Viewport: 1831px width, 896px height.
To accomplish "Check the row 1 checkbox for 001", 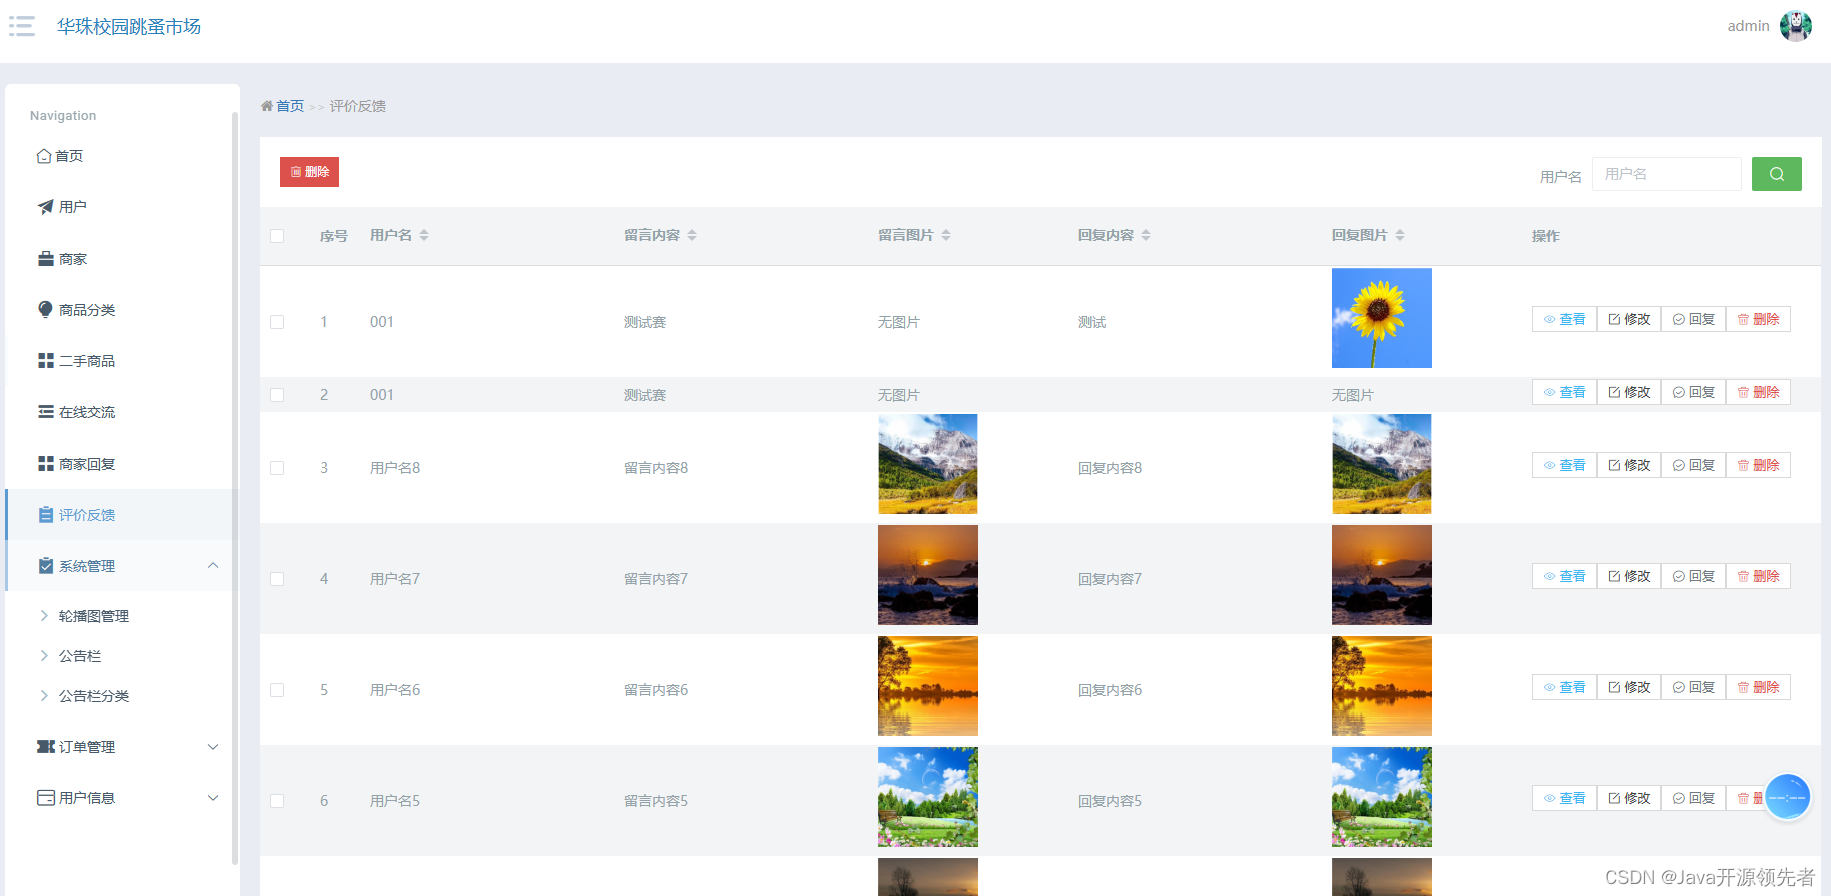I will tap(277, 322).
